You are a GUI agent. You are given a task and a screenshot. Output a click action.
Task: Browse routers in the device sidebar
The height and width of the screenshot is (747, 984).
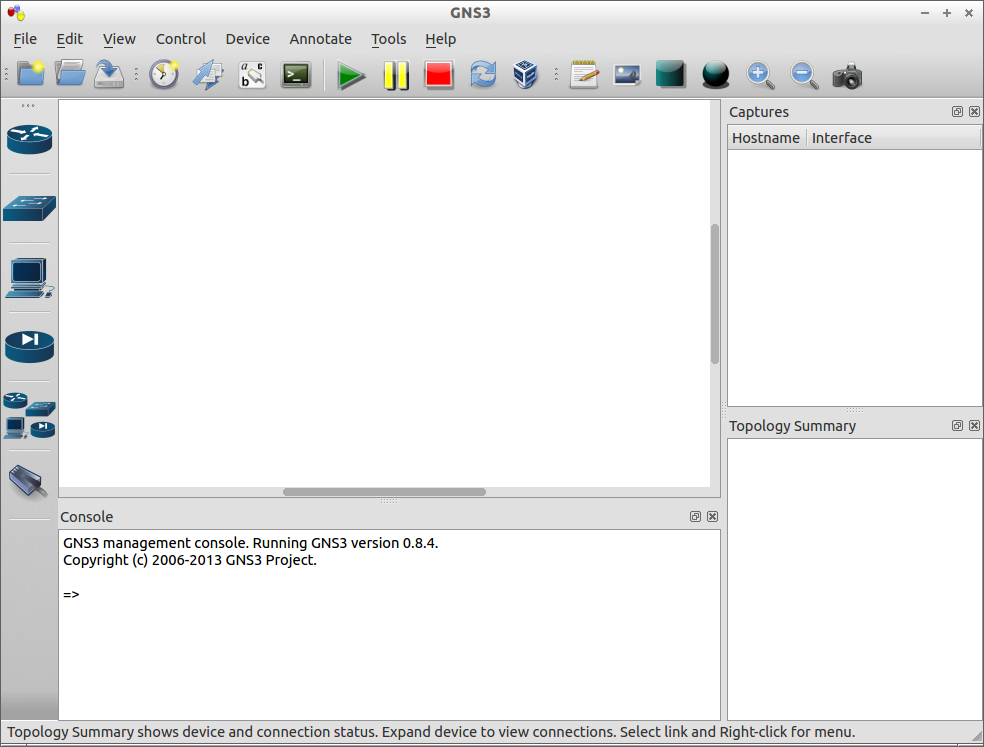coord(29,139)
